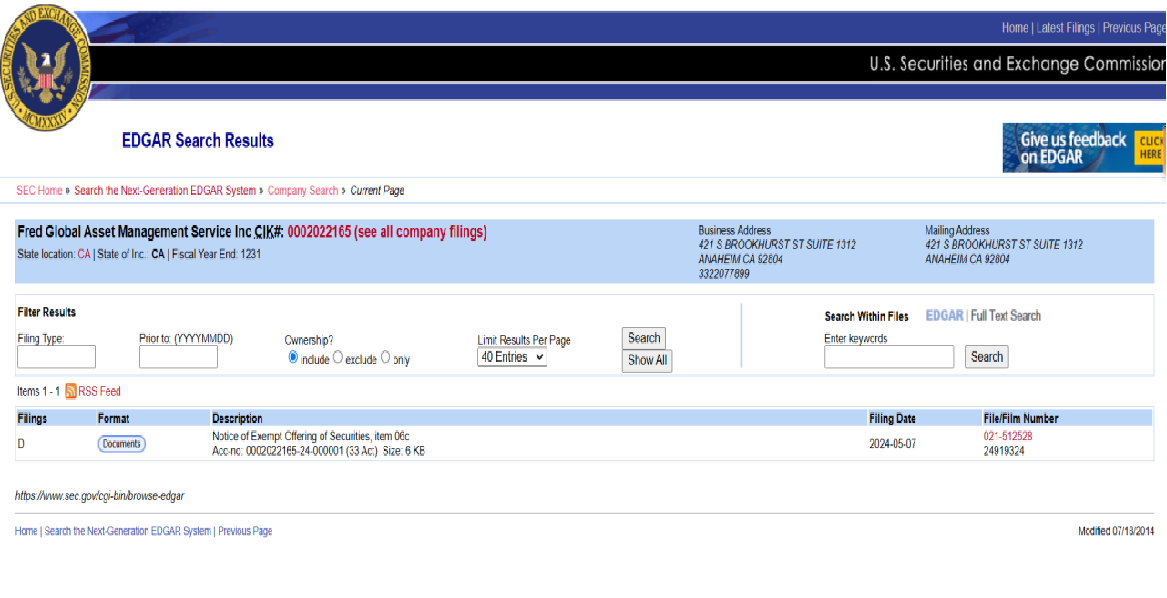
Task: Click the Give us feedback on EDGAR banner
Action: pyautogui.click(x=1083, y=148)
